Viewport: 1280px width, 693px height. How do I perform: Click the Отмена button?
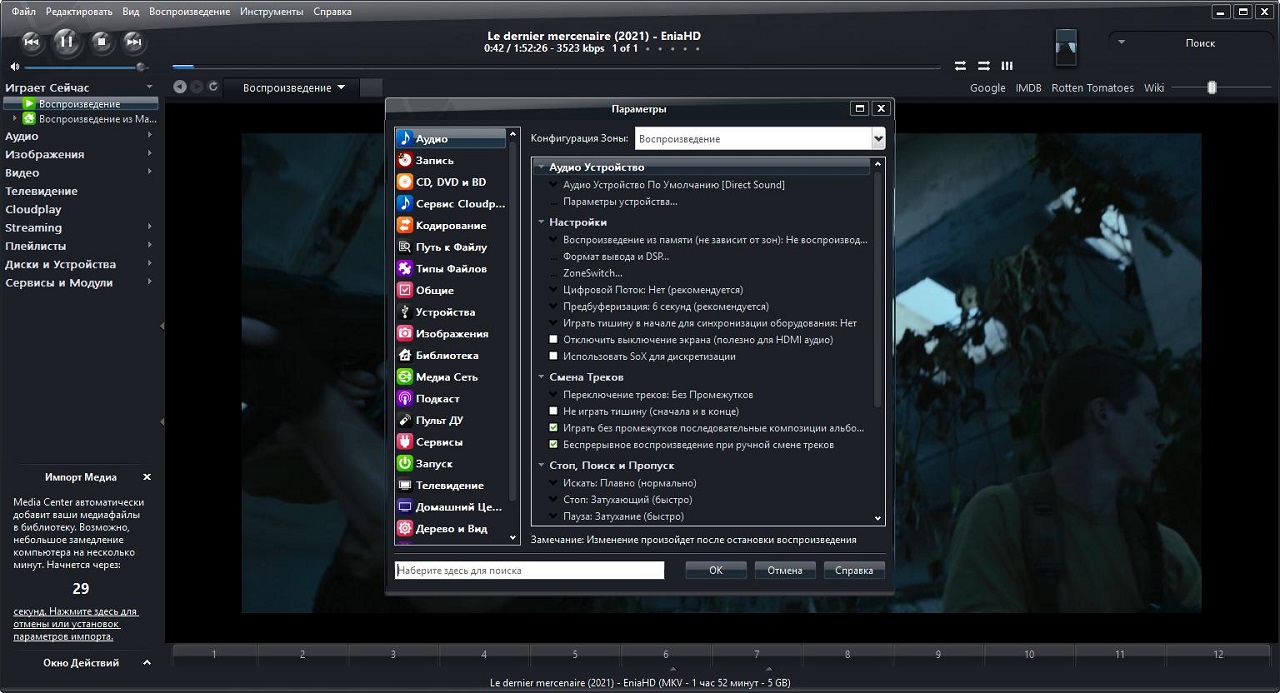784,570
